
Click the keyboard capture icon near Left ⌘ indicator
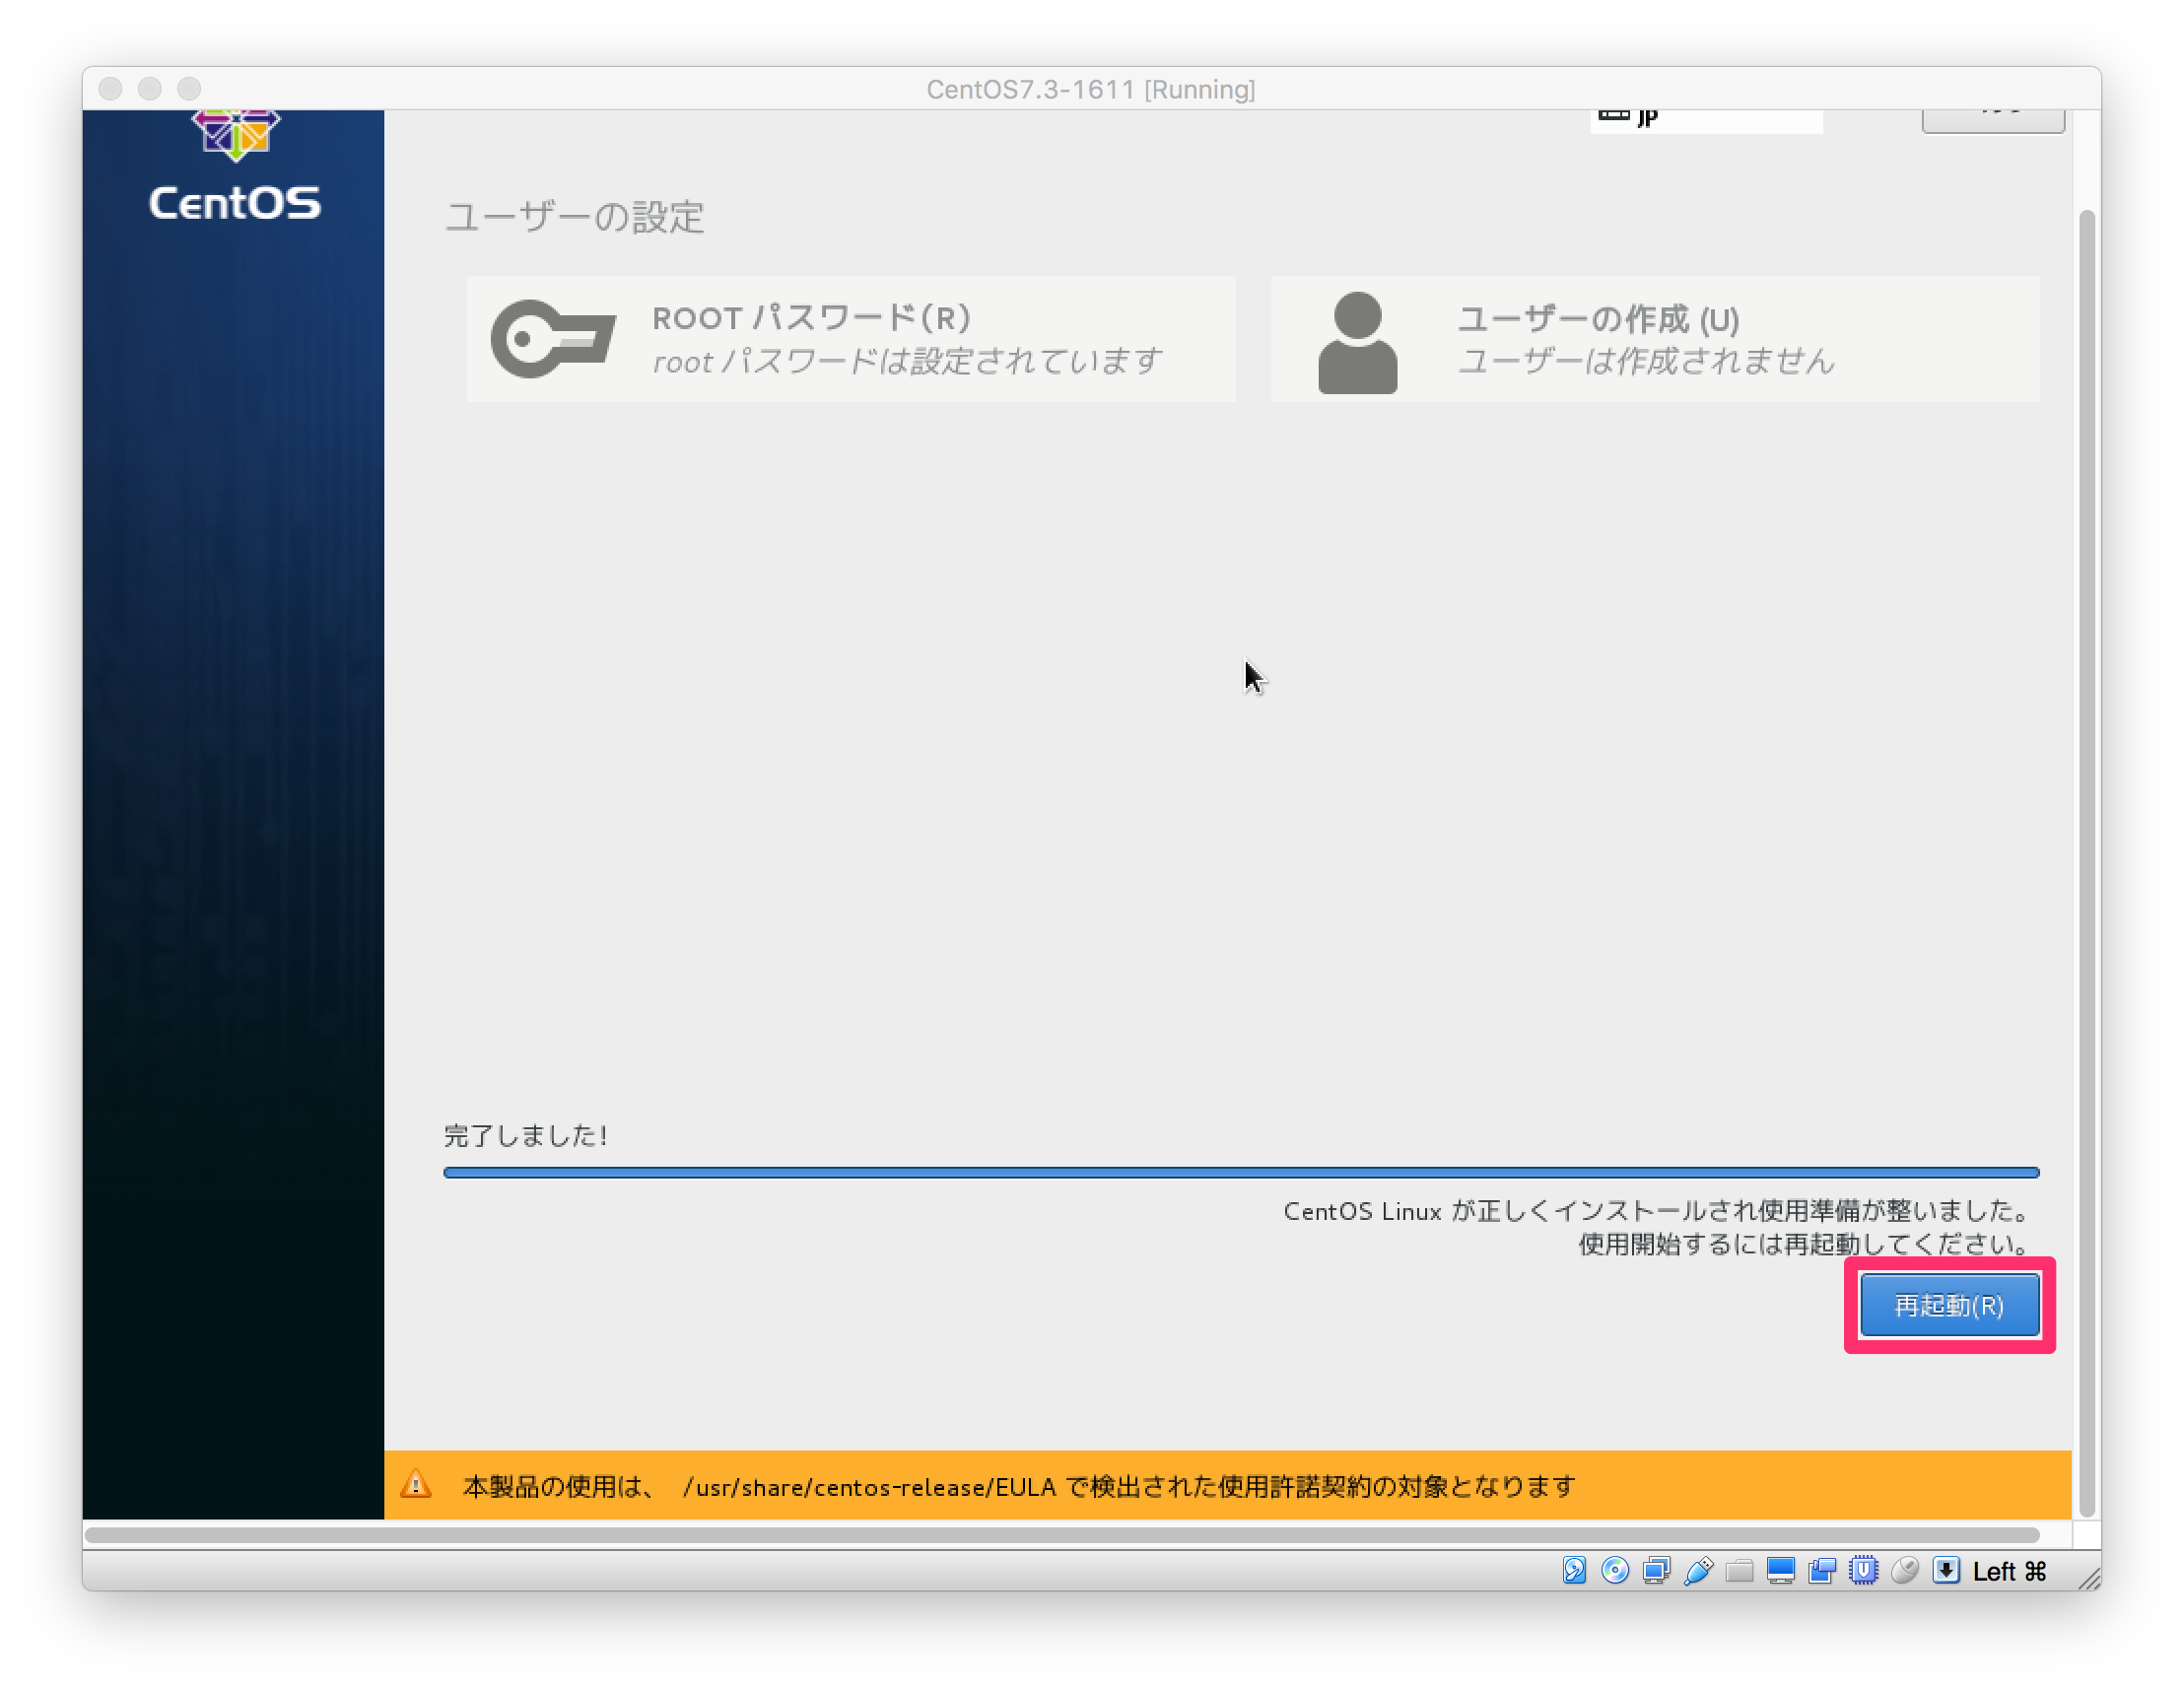click(1947, 1570)
